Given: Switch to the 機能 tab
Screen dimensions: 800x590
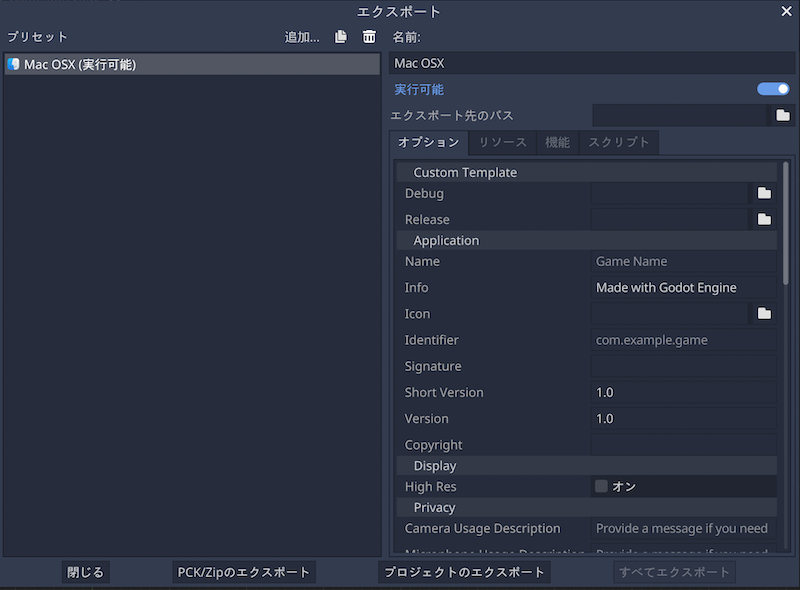Looking at the screenshot, I should click(557, 143).
